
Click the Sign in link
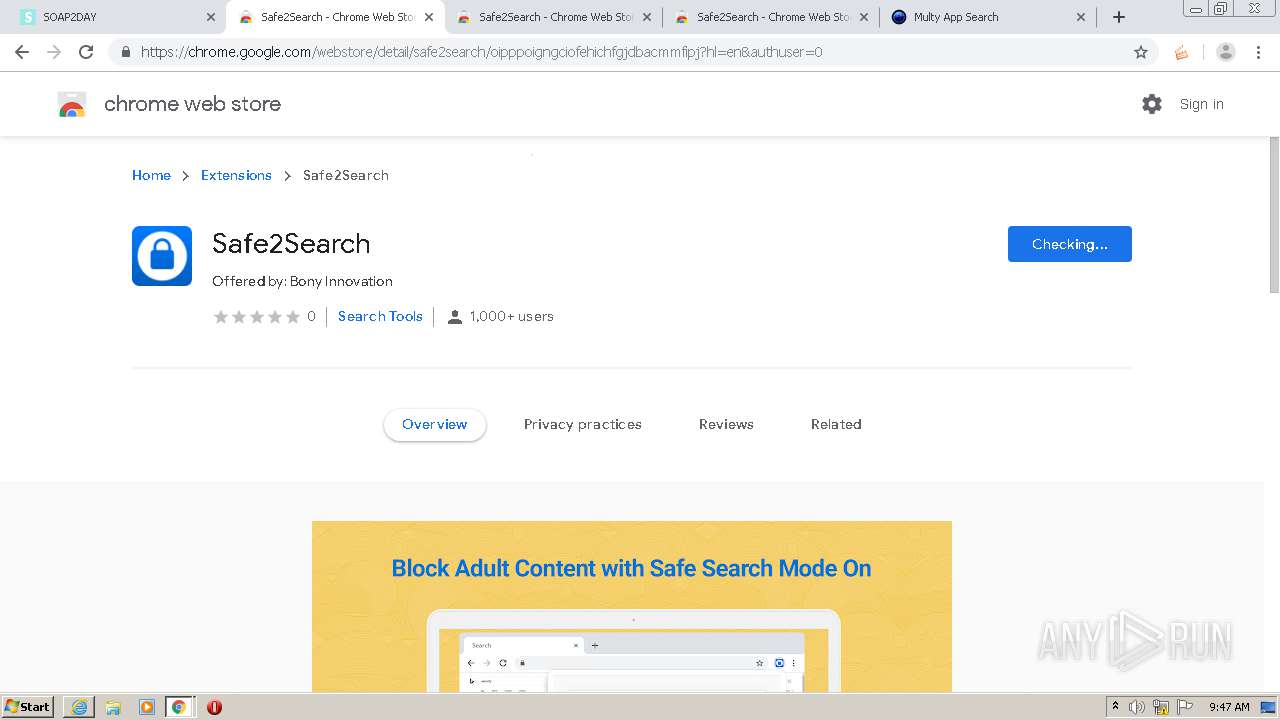(x=1201, y=104)
